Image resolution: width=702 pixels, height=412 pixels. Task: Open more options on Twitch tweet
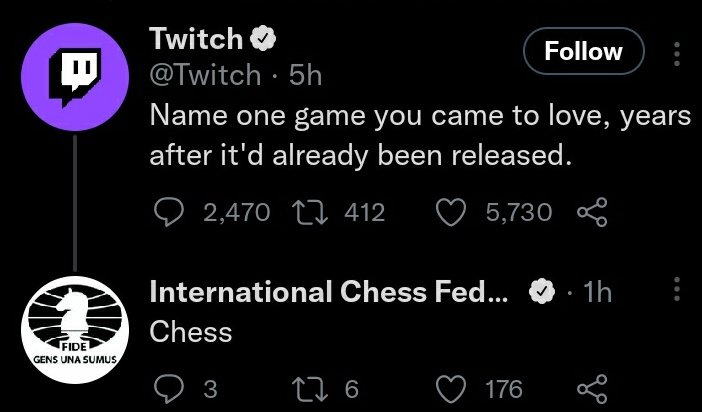pyautogui.click(x=677, y=52)
